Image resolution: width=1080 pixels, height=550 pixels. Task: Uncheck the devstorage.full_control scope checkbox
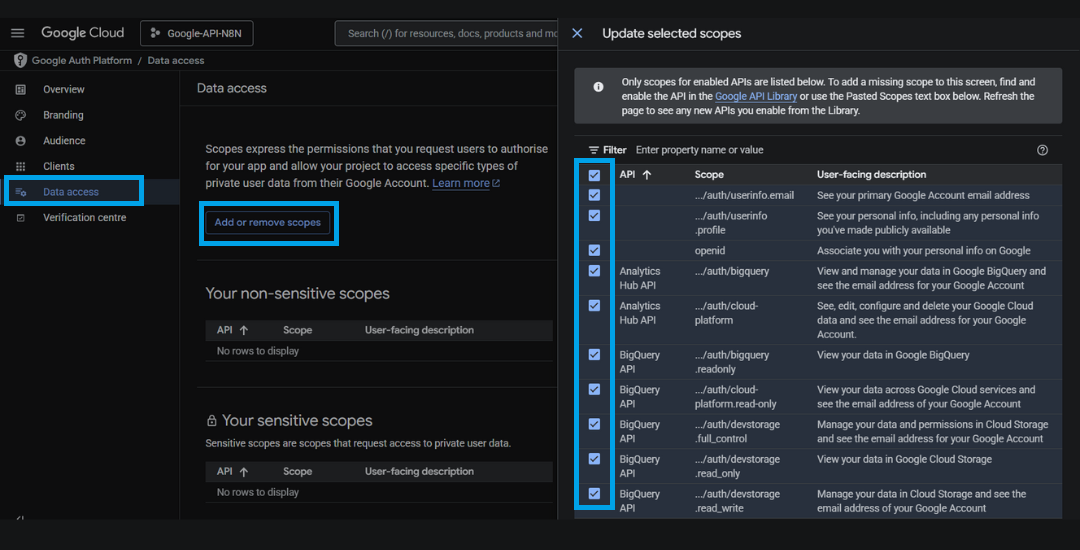coord(594,424)
